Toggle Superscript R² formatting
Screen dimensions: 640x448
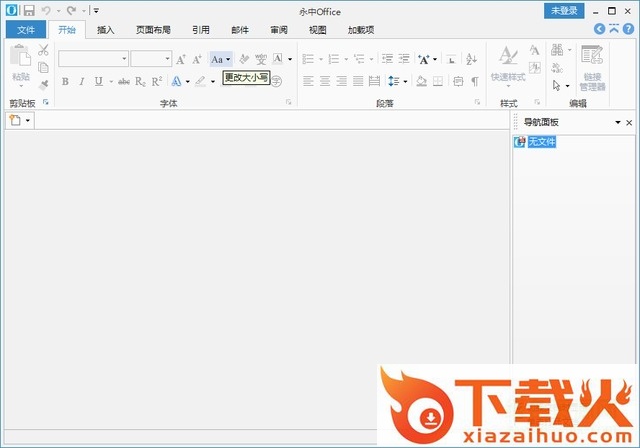157,82
